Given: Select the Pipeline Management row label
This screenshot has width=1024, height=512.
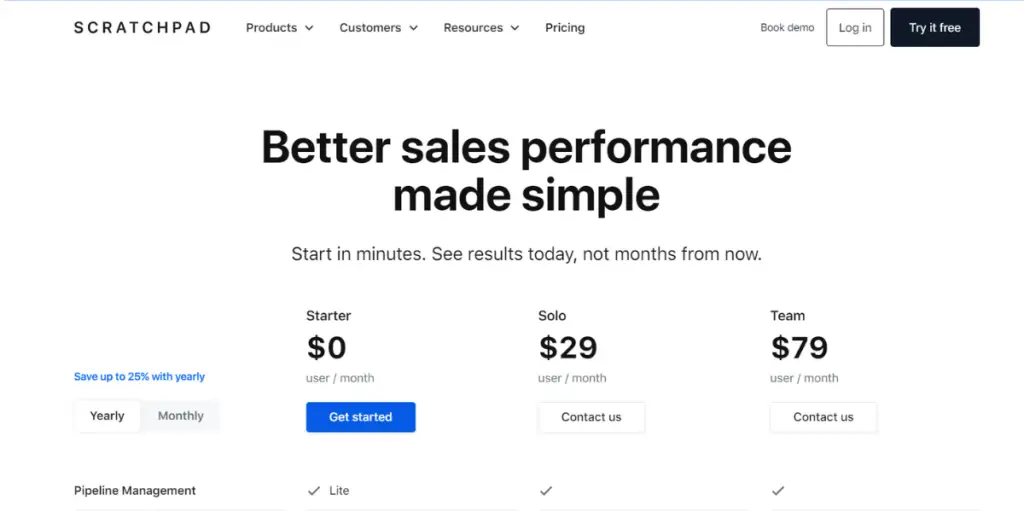Looking at the screenshot, I should click(135, 490).
